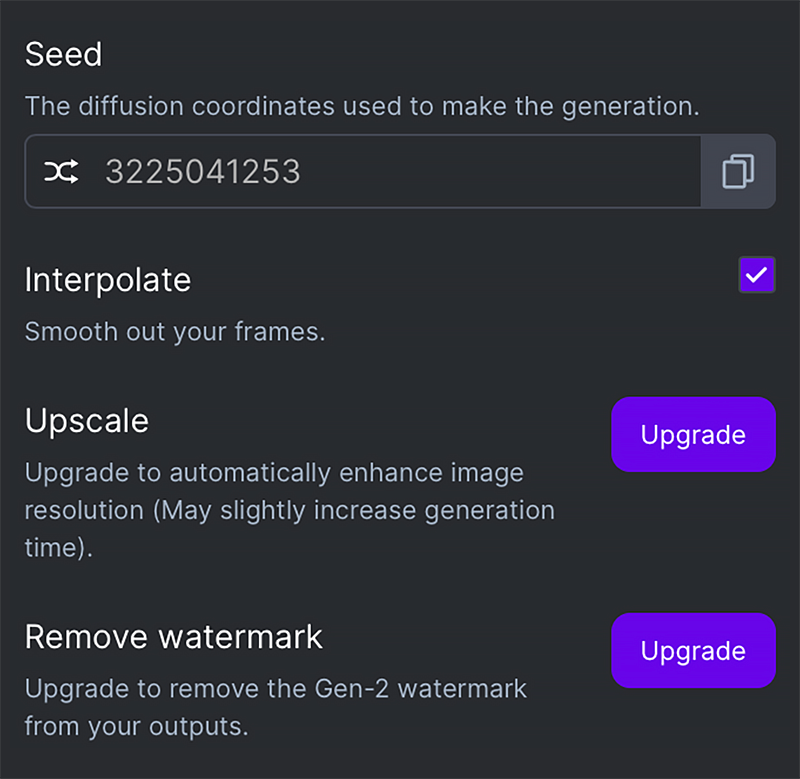The width and height of the screenshot is (800, 779).
Task: Click 'Upgrade to remove the Gen-2 watermark' text
Action: pyautogui.click(x=276, y=688)
